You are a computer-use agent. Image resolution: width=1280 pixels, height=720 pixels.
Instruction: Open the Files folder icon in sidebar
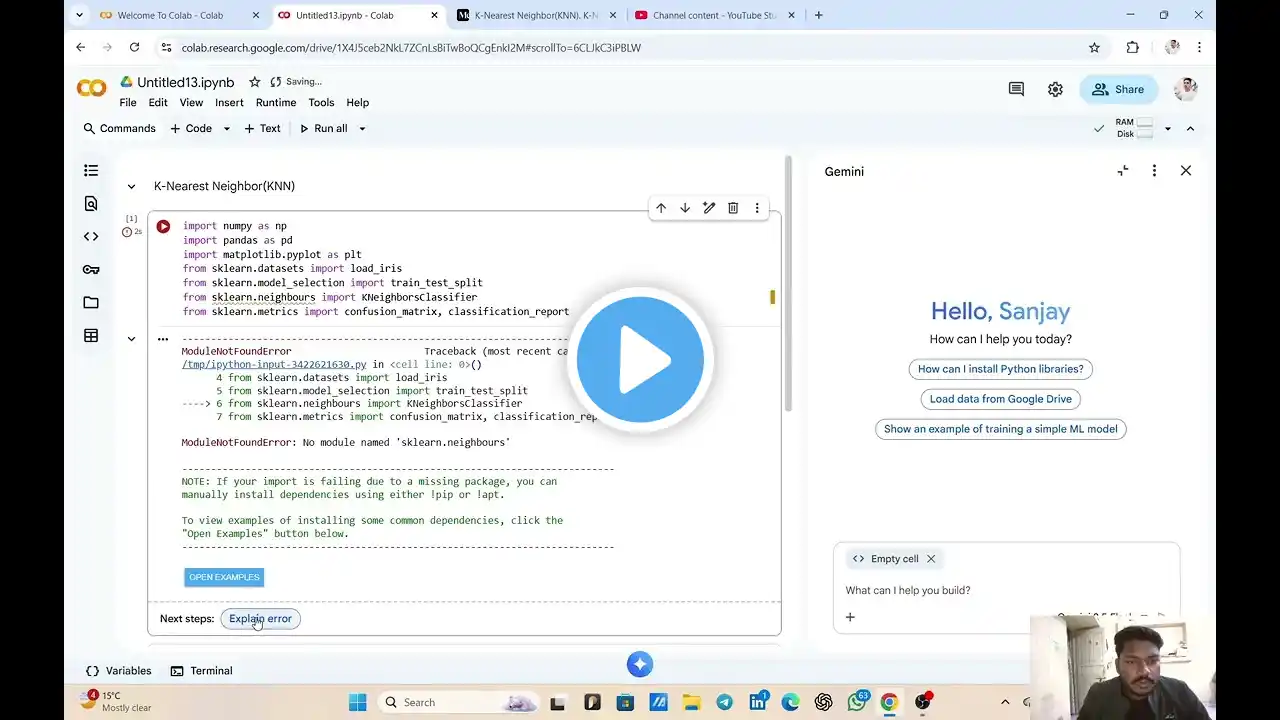pos(91,303)
